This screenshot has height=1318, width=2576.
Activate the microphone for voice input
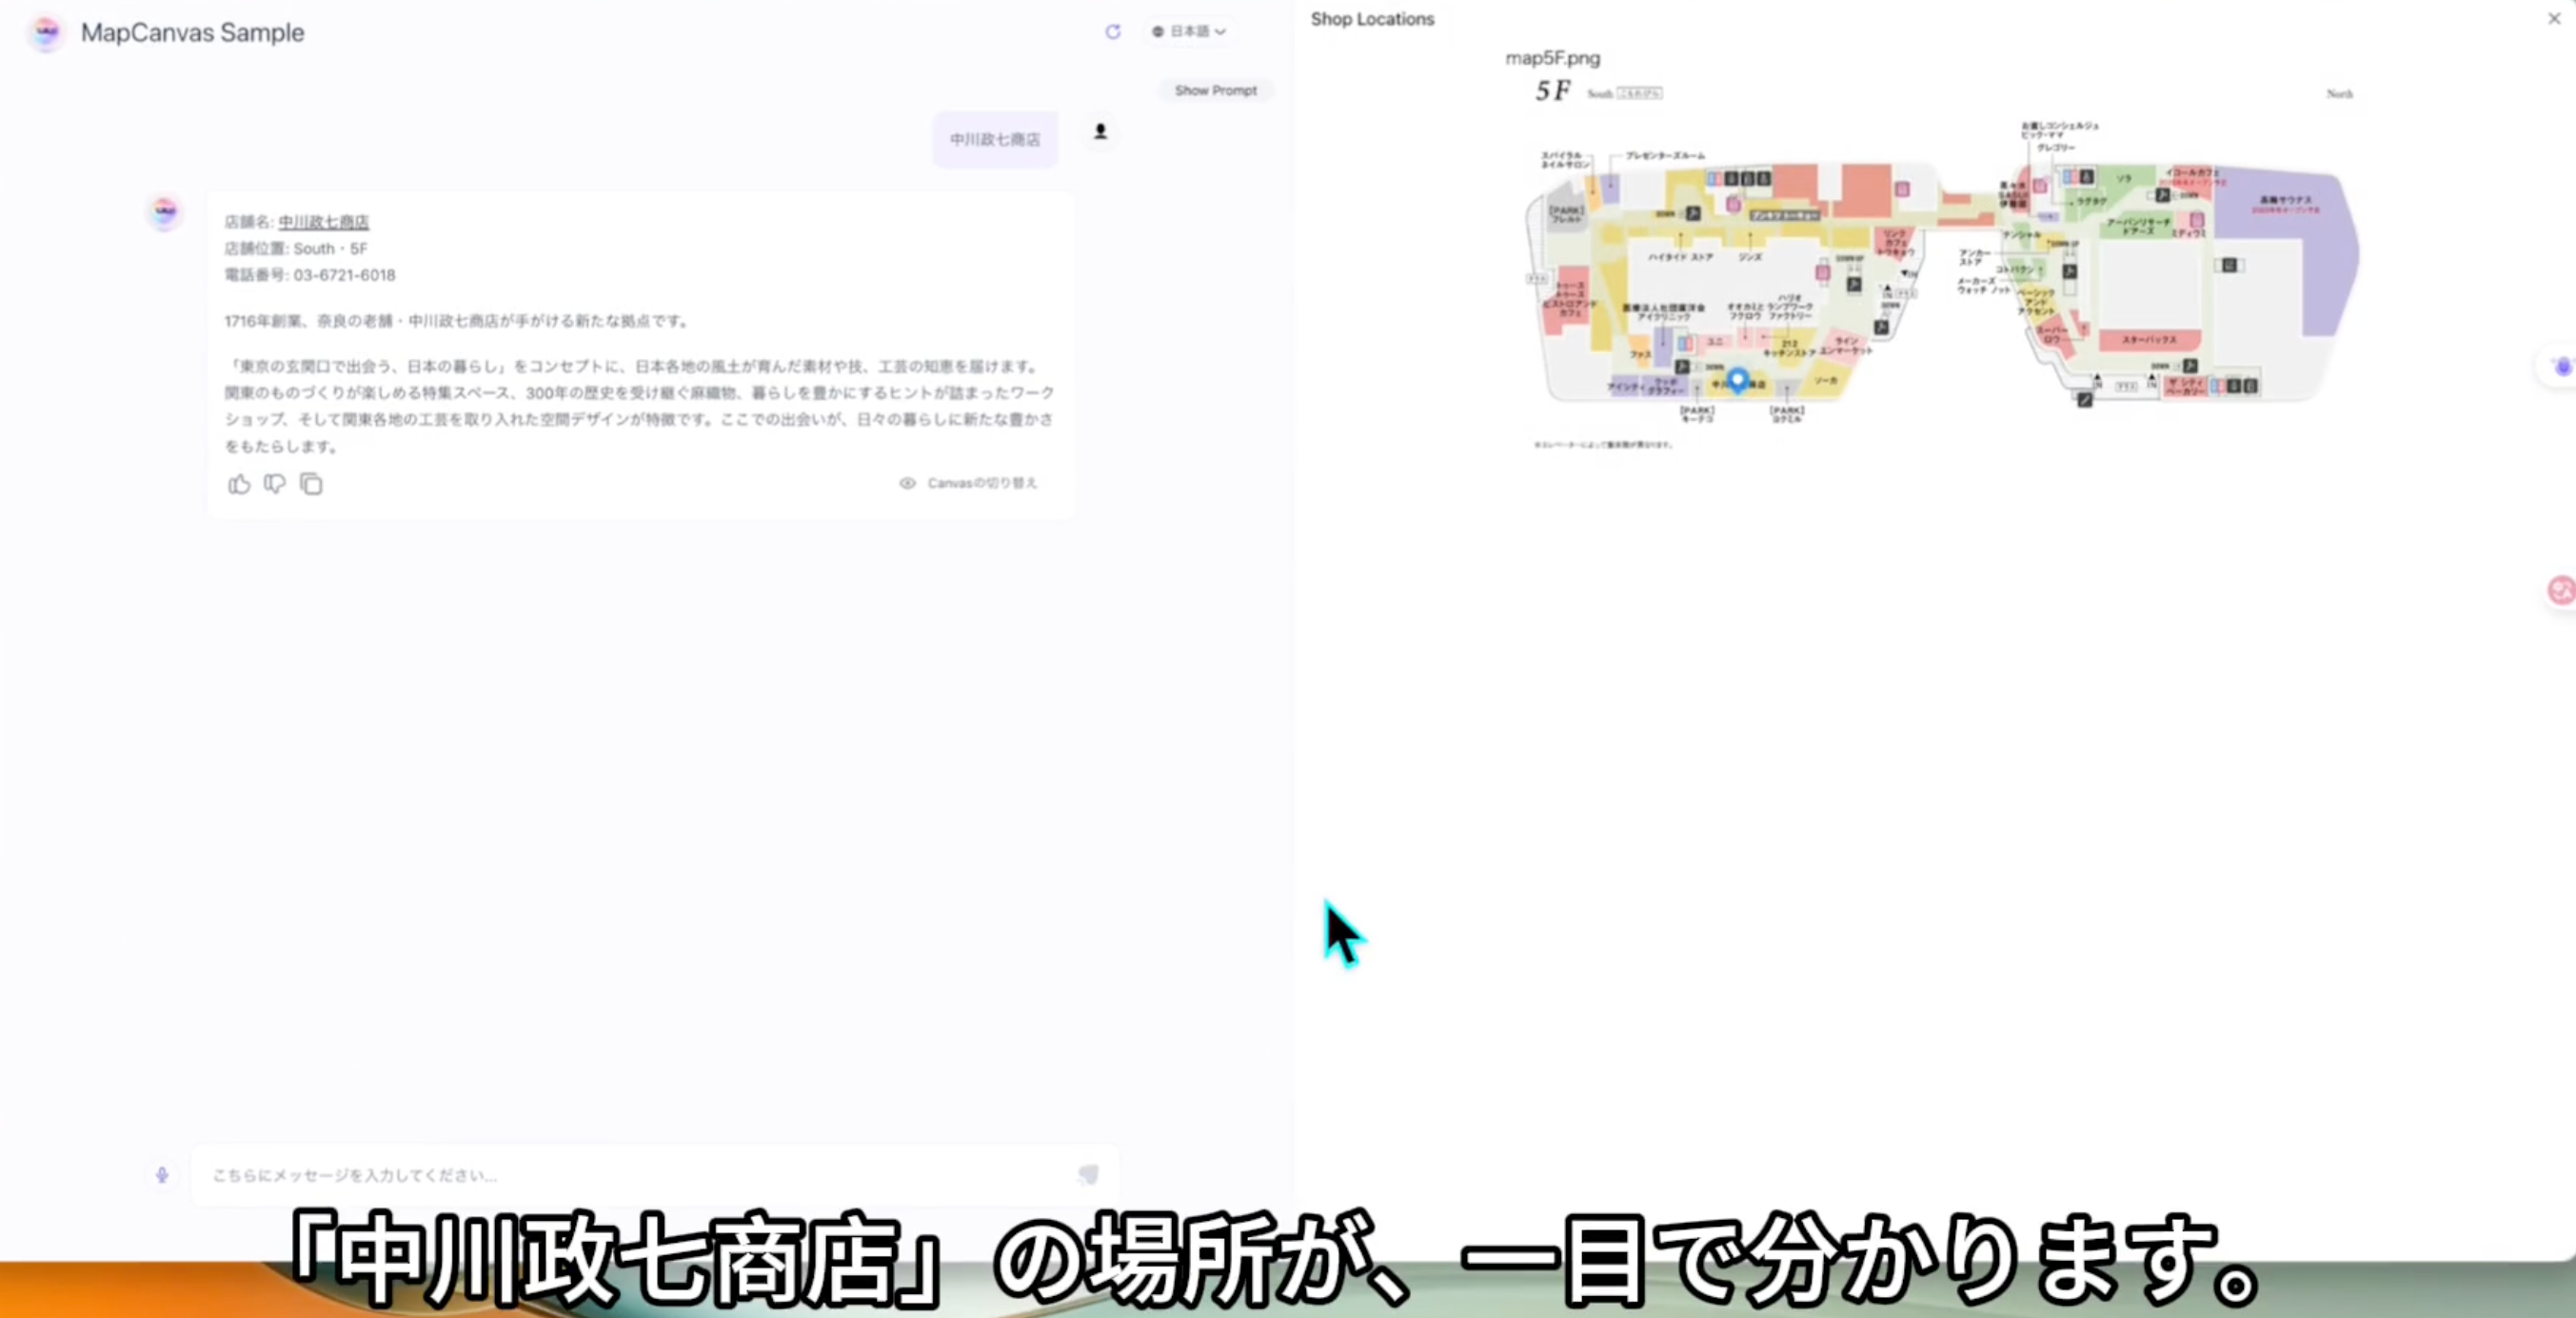pyautogui.click(x=161, y=1175)
